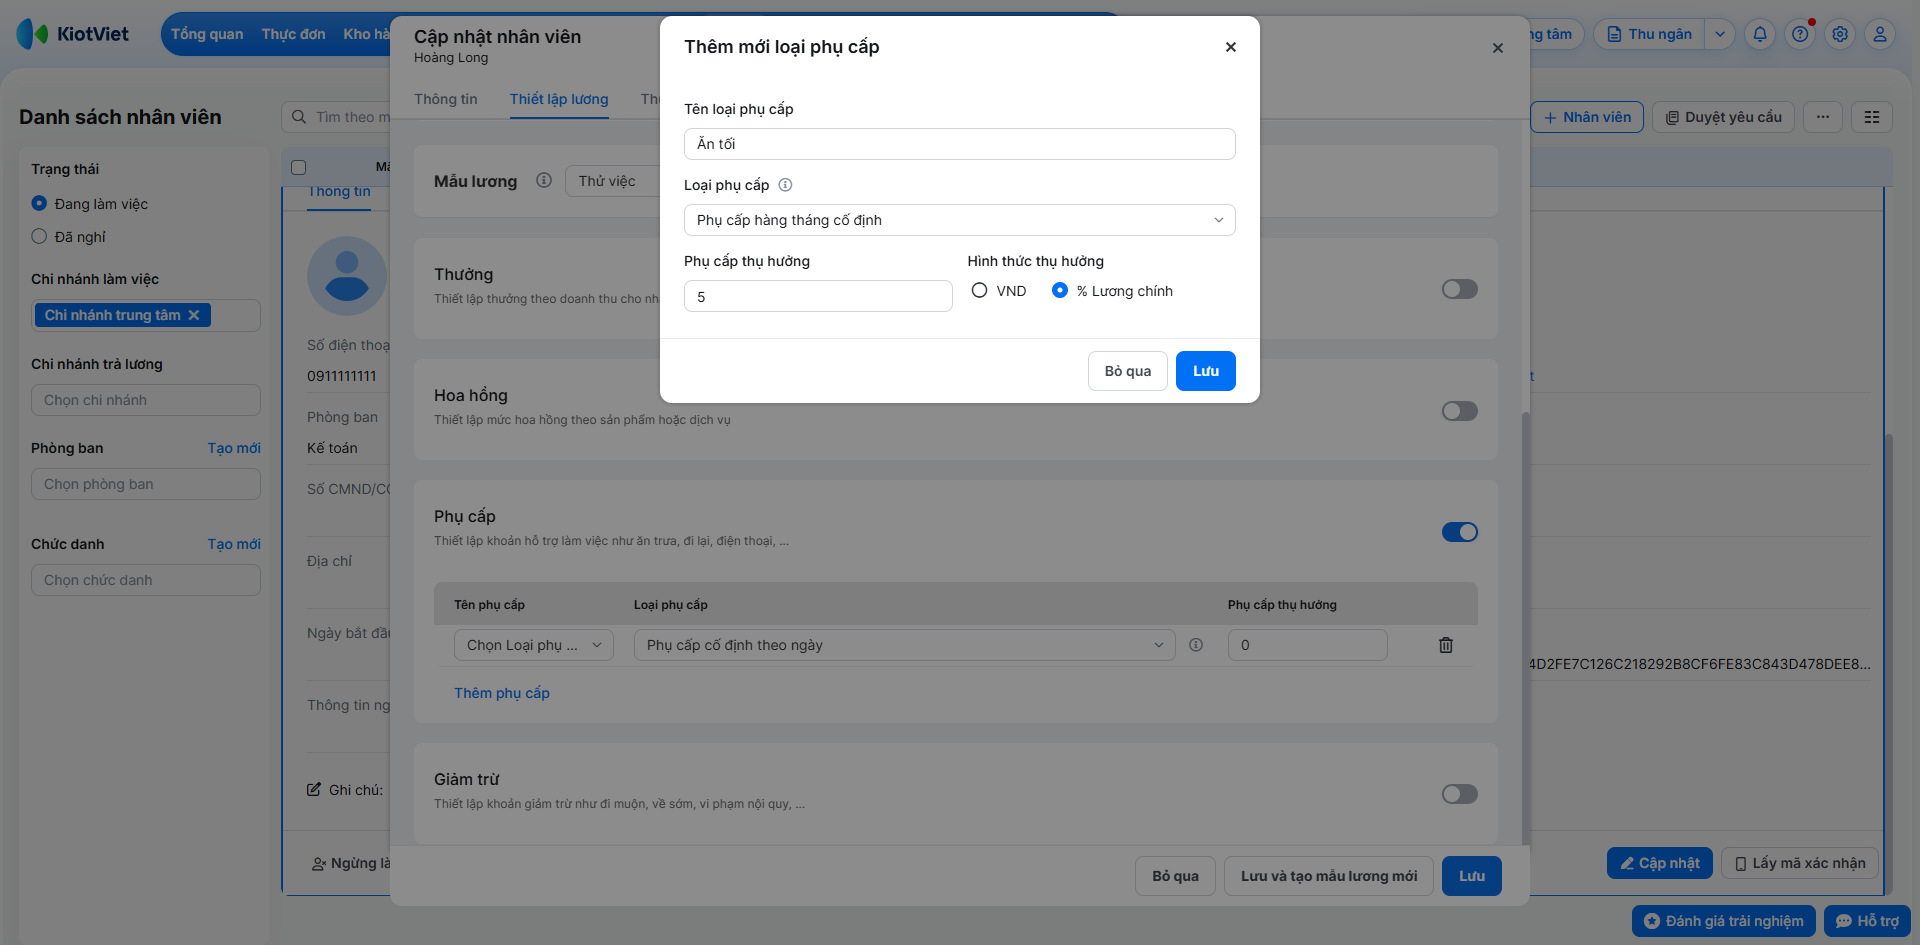Switch to the Thông tin tab

tap(446, 99)
